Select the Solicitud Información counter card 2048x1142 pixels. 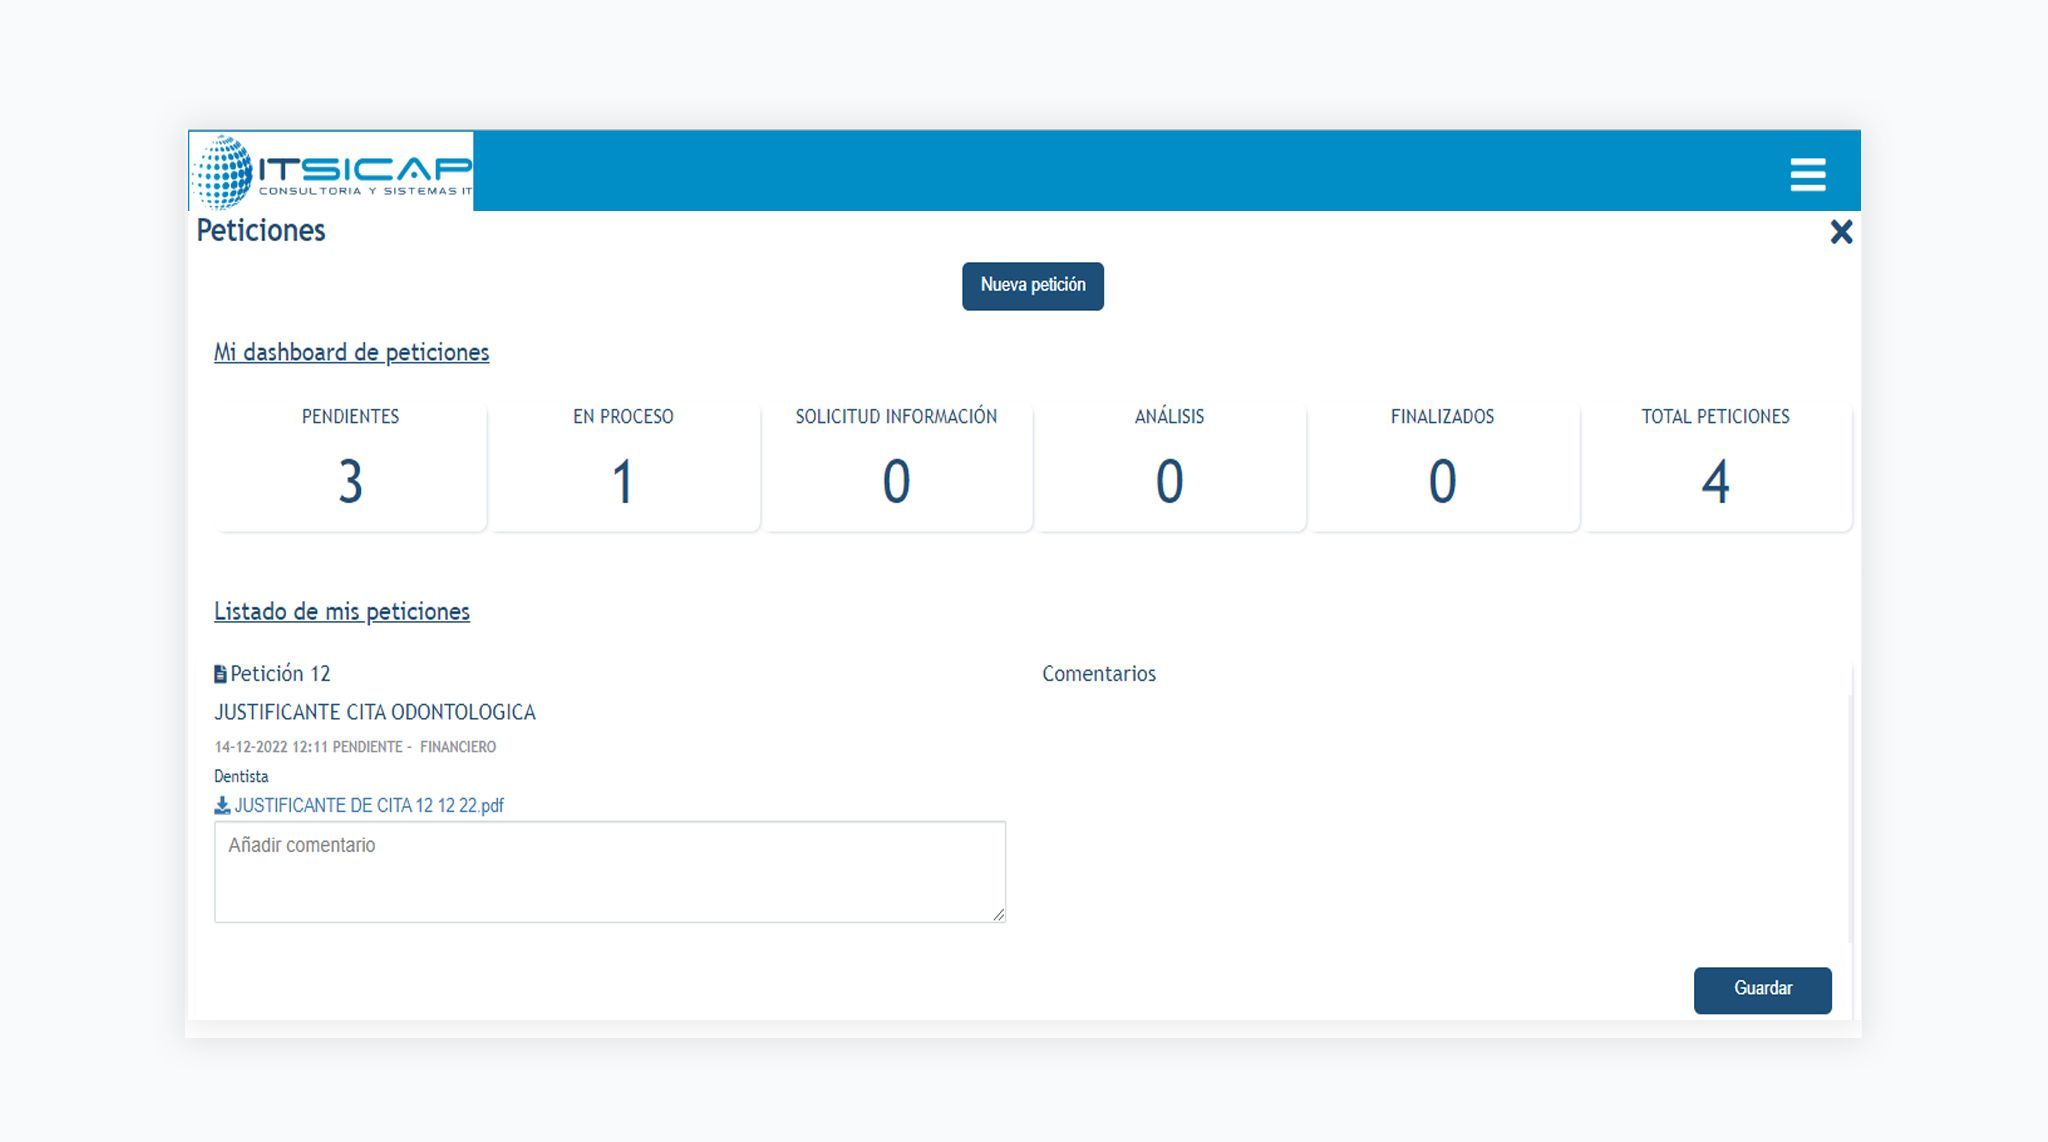(896, 464)
